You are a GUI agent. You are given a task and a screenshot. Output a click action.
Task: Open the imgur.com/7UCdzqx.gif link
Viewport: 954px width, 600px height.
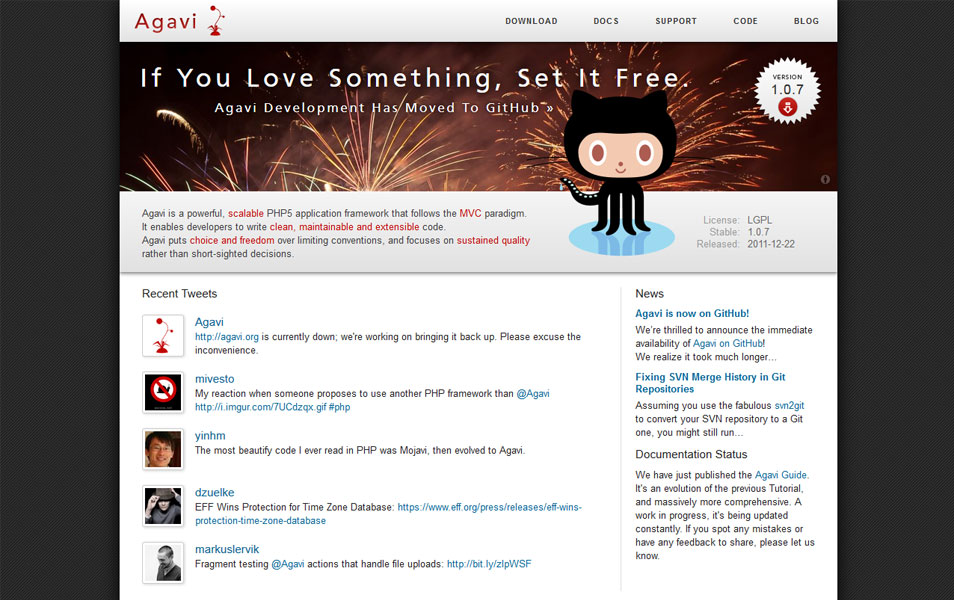click(x=261, y=407)
